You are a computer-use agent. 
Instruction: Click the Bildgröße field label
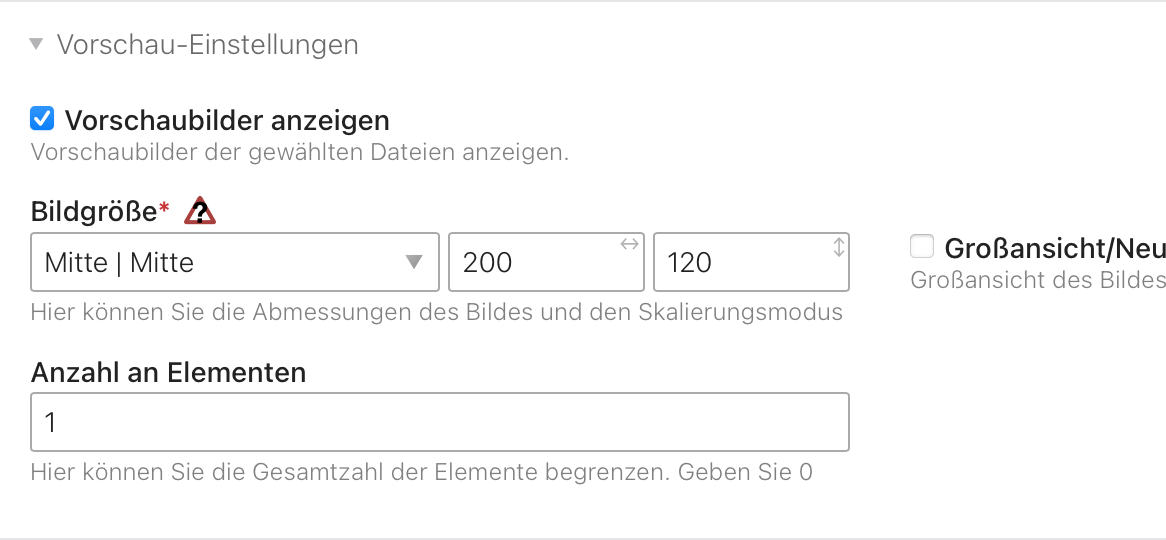(x=94, y=212)
